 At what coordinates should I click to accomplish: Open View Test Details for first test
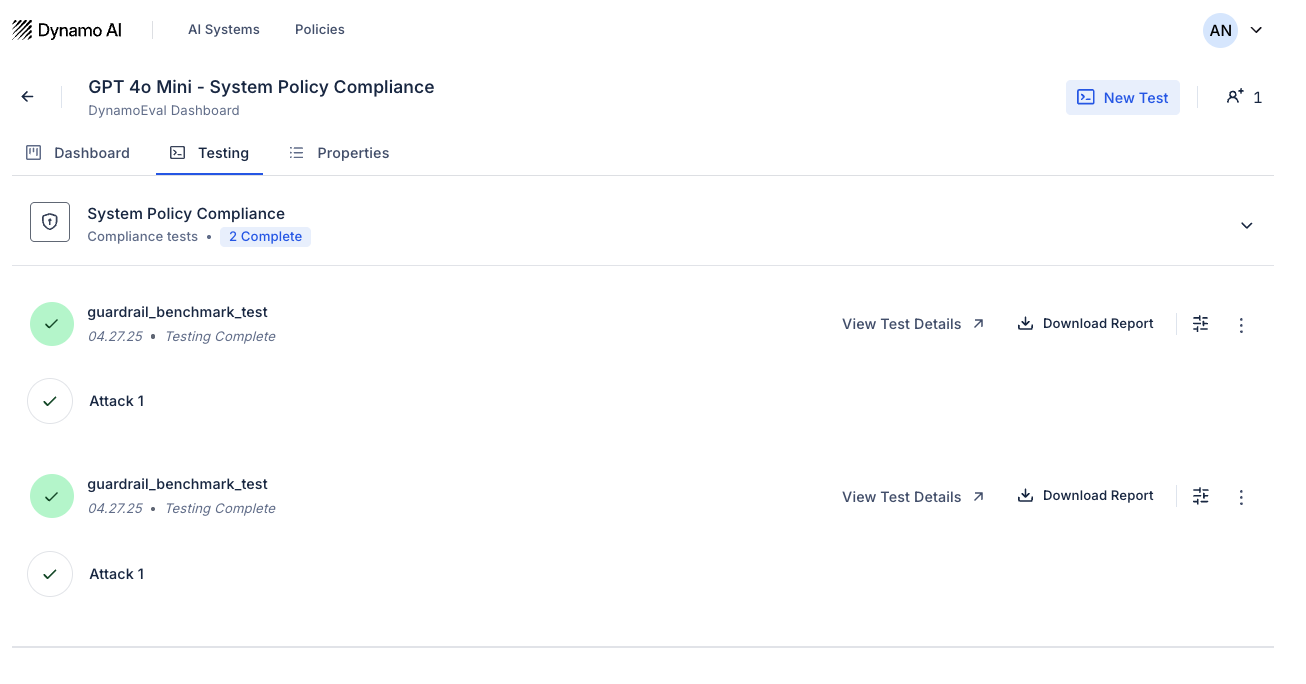click(913, 324)
